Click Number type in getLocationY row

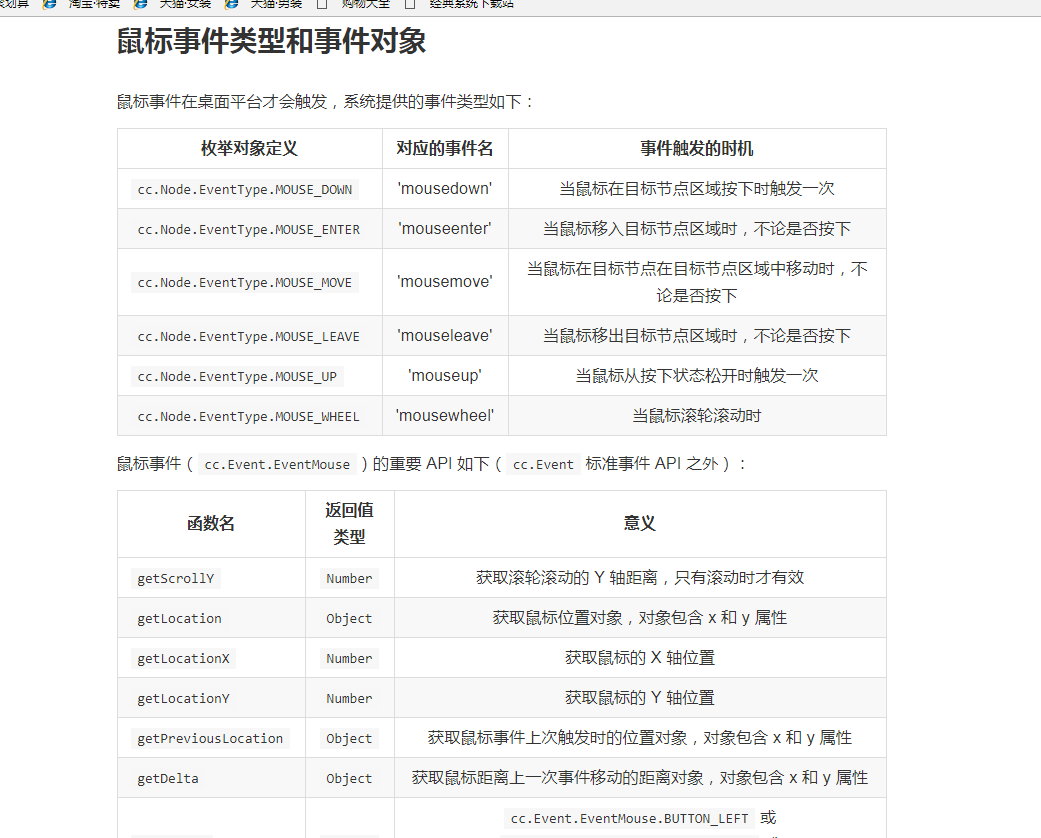point(349,698)
